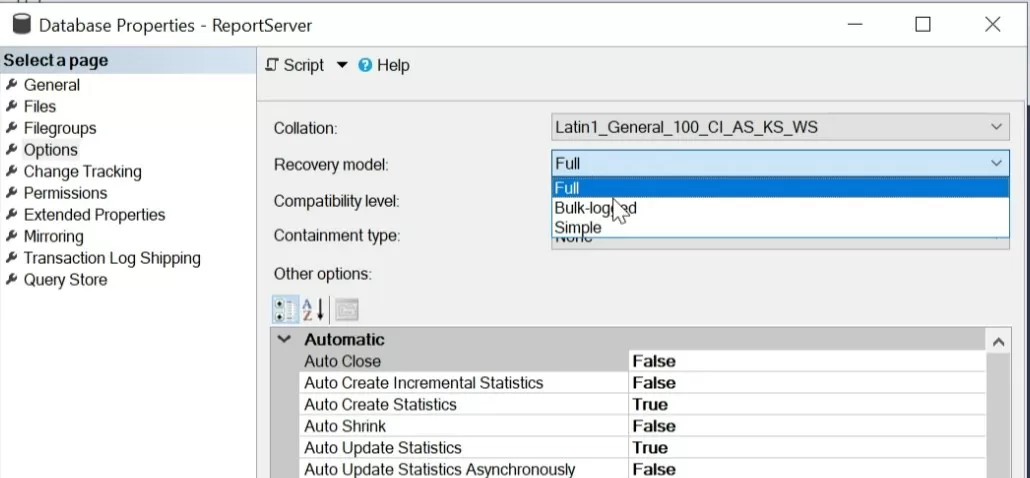Click the wrench icon beside Filegroups
Viewport: 1030px width, 478px height.
[x=11, y=127]
